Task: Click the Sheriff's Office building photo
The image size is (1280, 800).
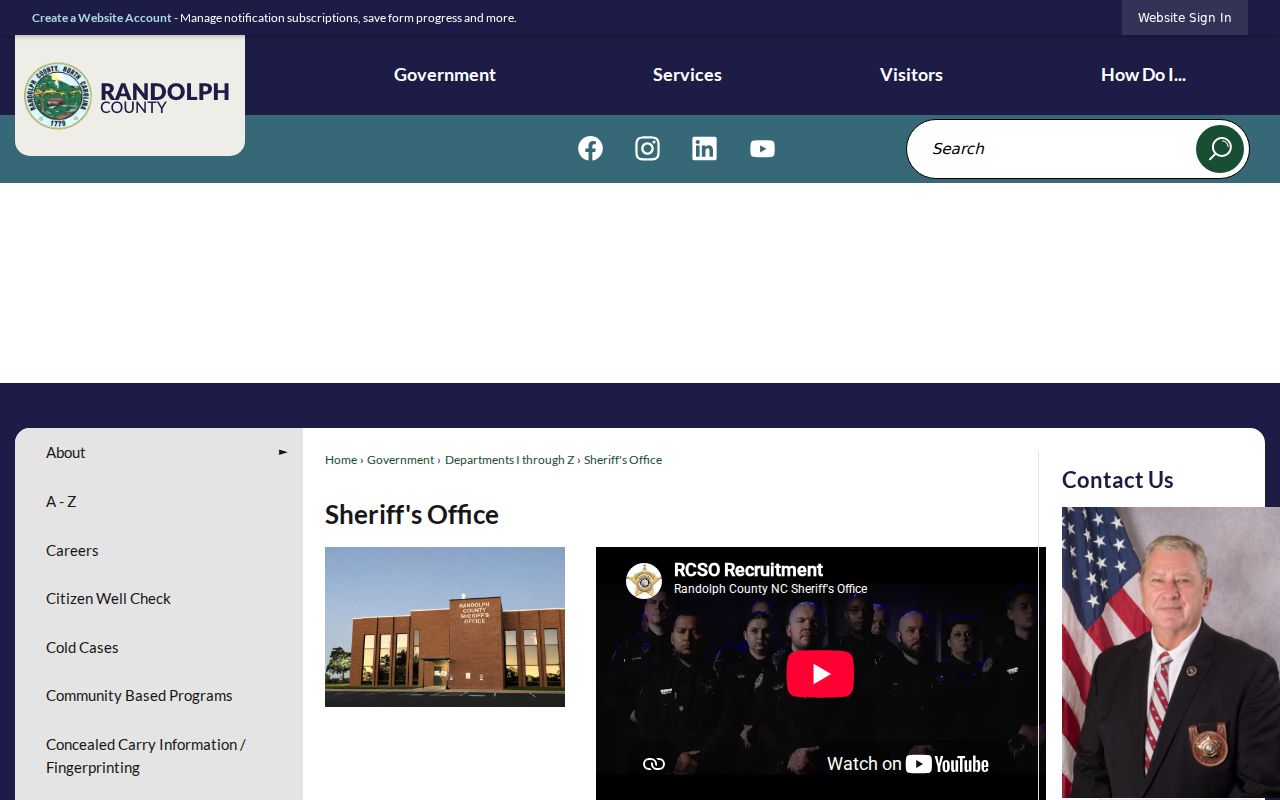Action: [x=445, y=627]
